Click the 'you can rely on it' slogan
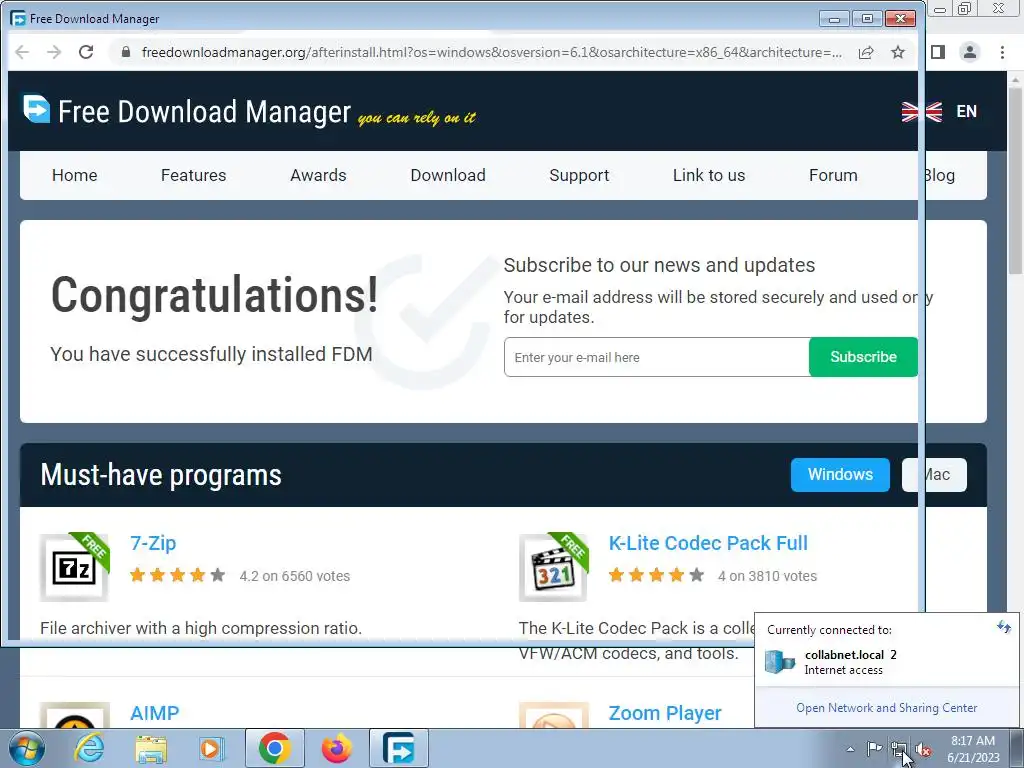This screenshot has width=1024, height=768. coord(417,118)
